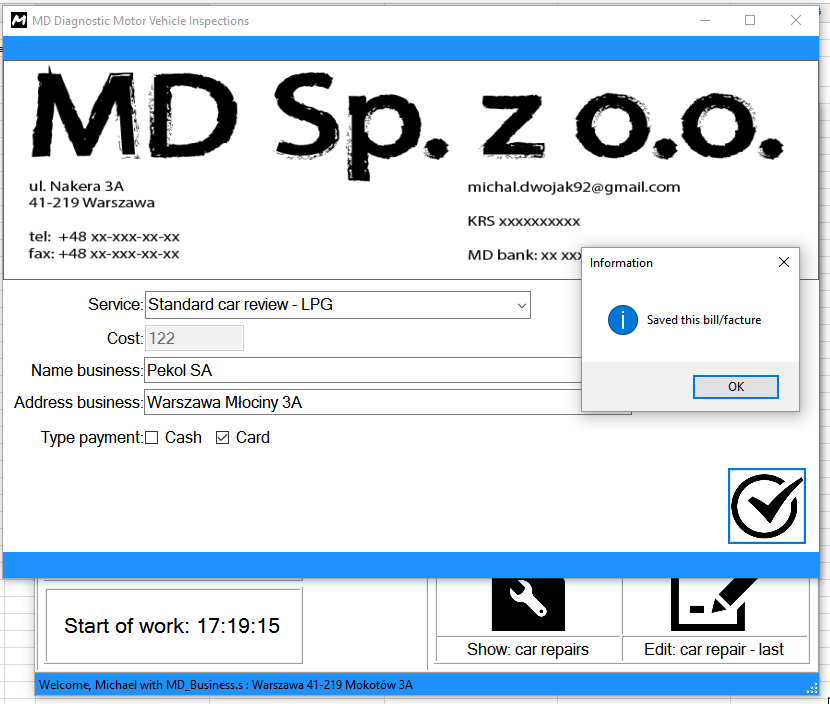Click the blue information icon in dialog
The image size is (830, 704).
(x=622, y=320)
